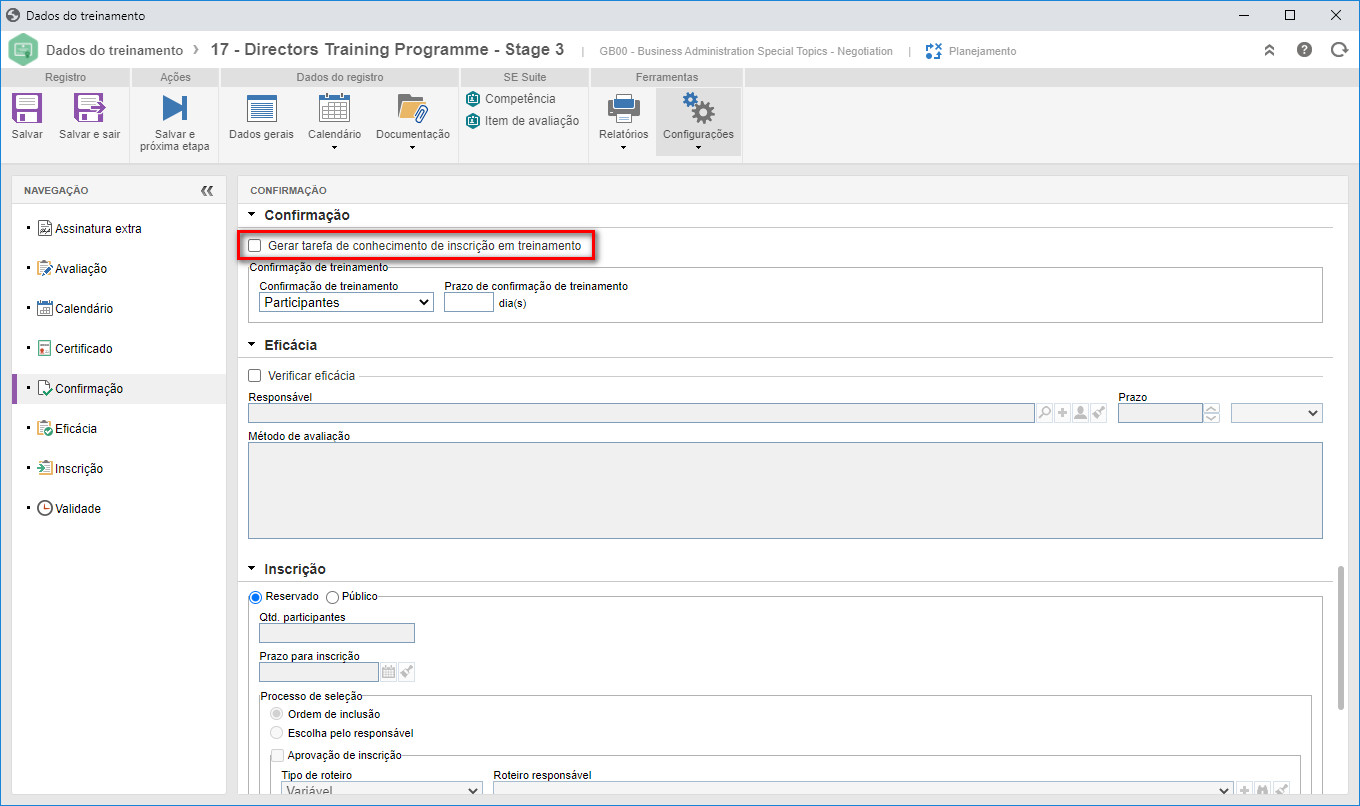Collapse the Confirmação section
The width and height of the screenshot is (1360, 806).
click(252, 215)
